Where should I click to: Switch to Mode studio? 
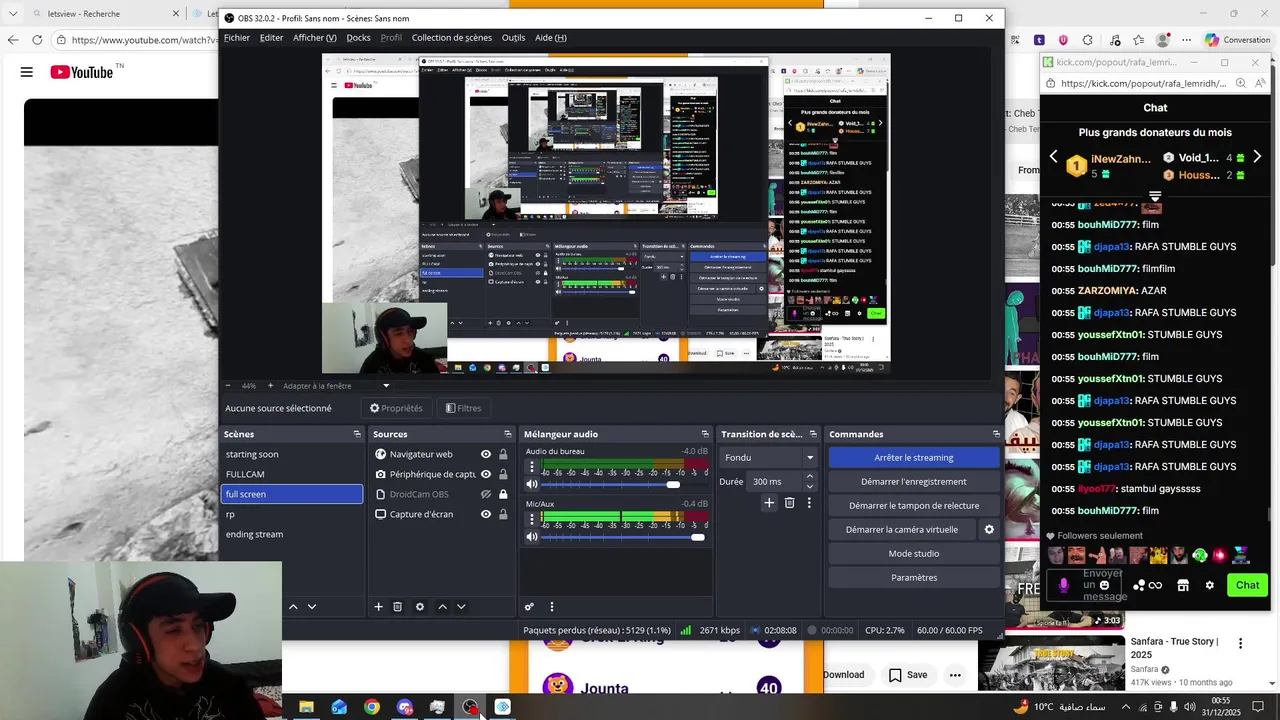tap(914, 554)
